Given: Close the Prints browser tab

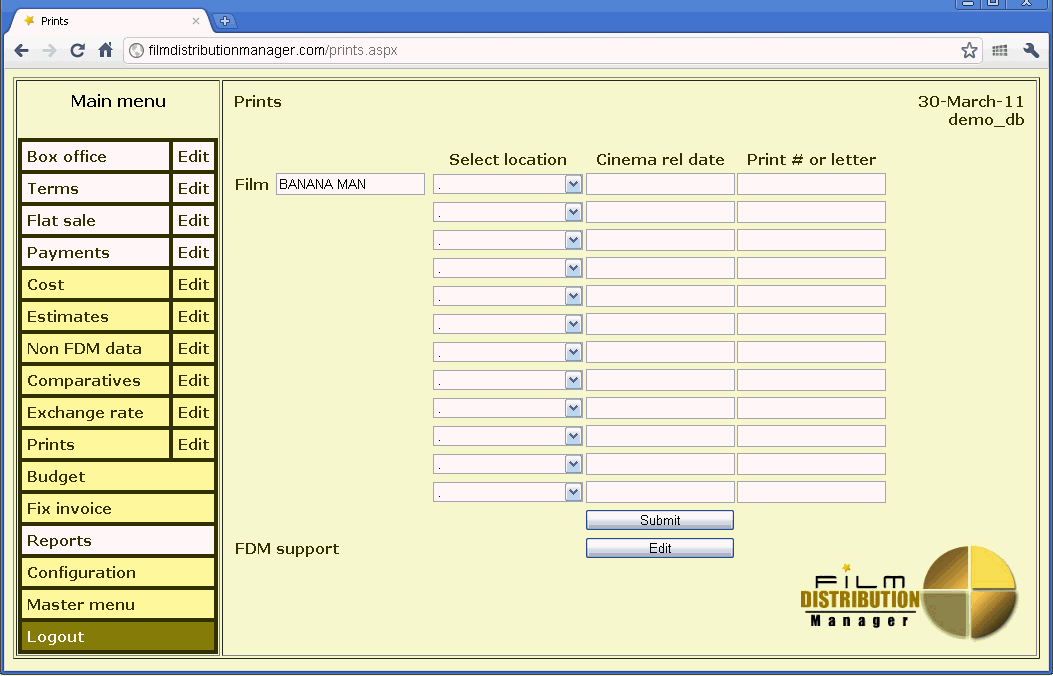Looking at the screenshot, I should tap(196, 21).
